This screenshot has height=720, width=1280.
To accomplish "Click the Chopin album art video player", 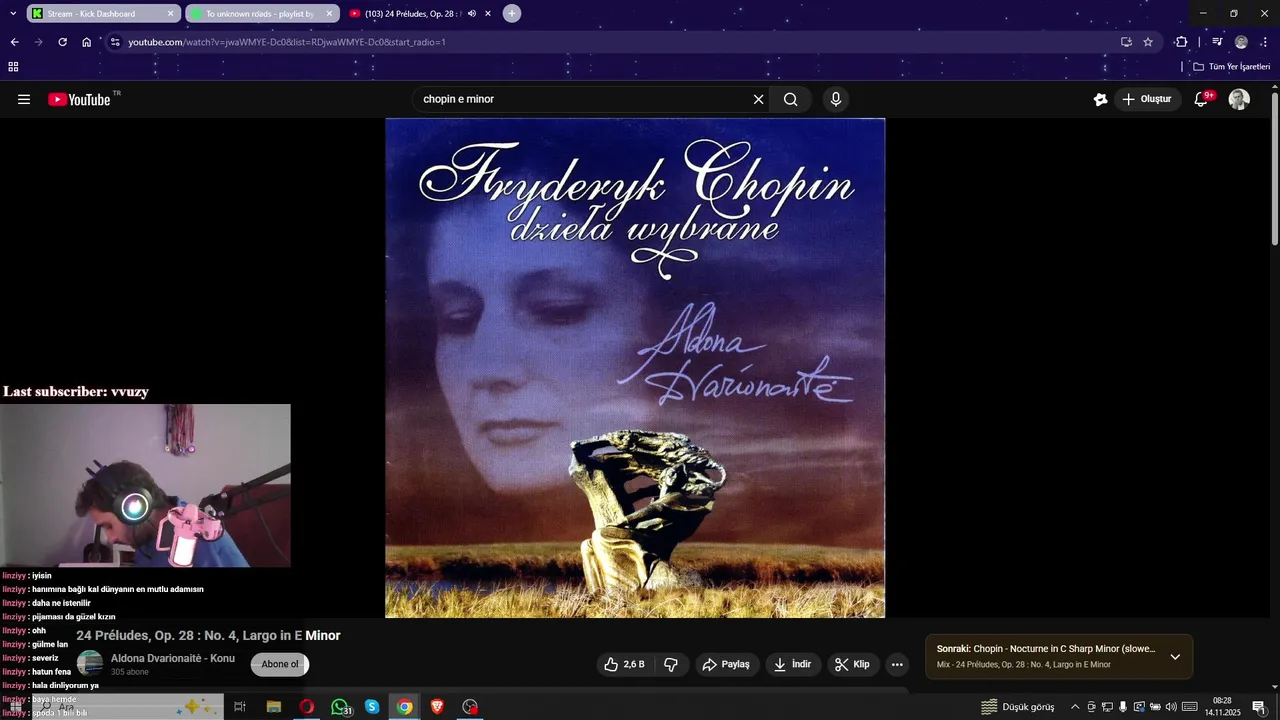I will point(635,368).
